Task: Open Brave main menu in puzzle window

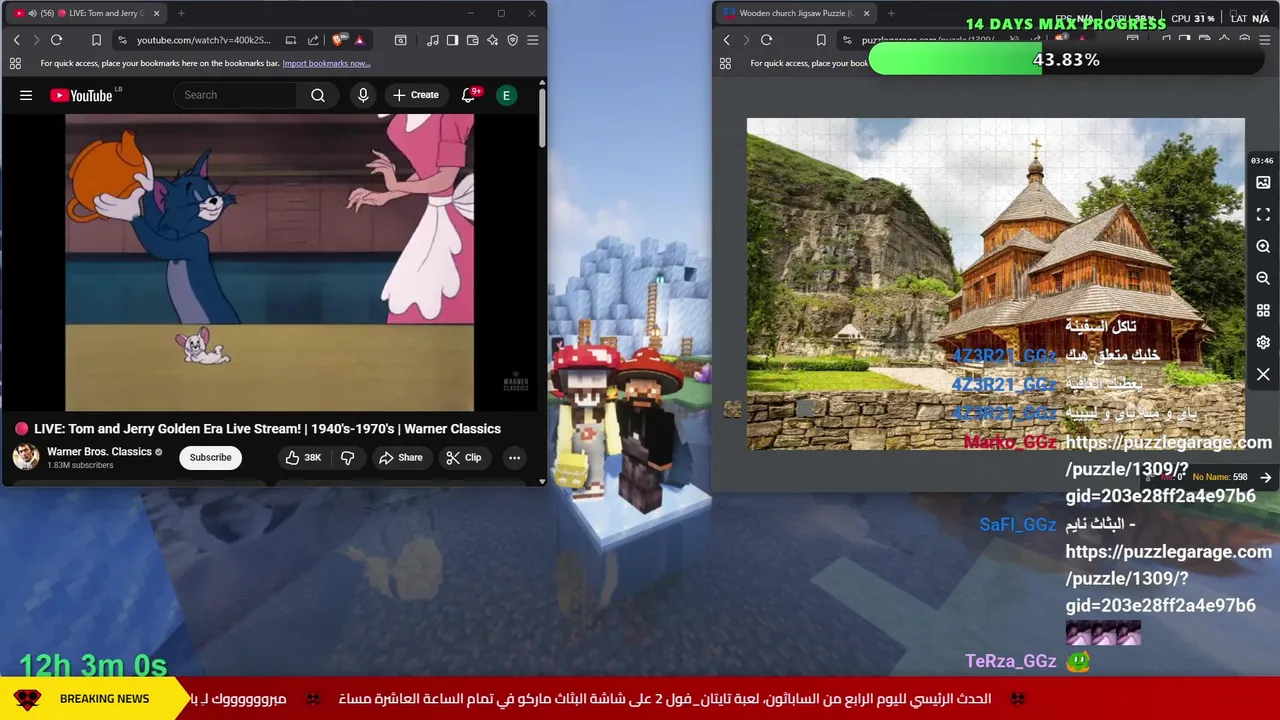Action: tap(1264, 40)
